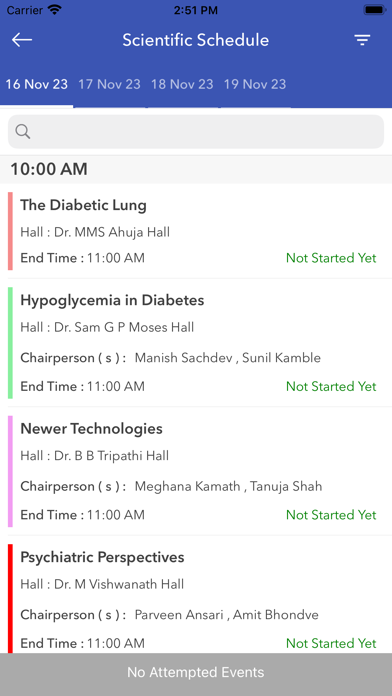Tap Not Started Yet on Diabetic Lung
The height and width of the screenshot is (696, 392).
(x=331, y=258)
